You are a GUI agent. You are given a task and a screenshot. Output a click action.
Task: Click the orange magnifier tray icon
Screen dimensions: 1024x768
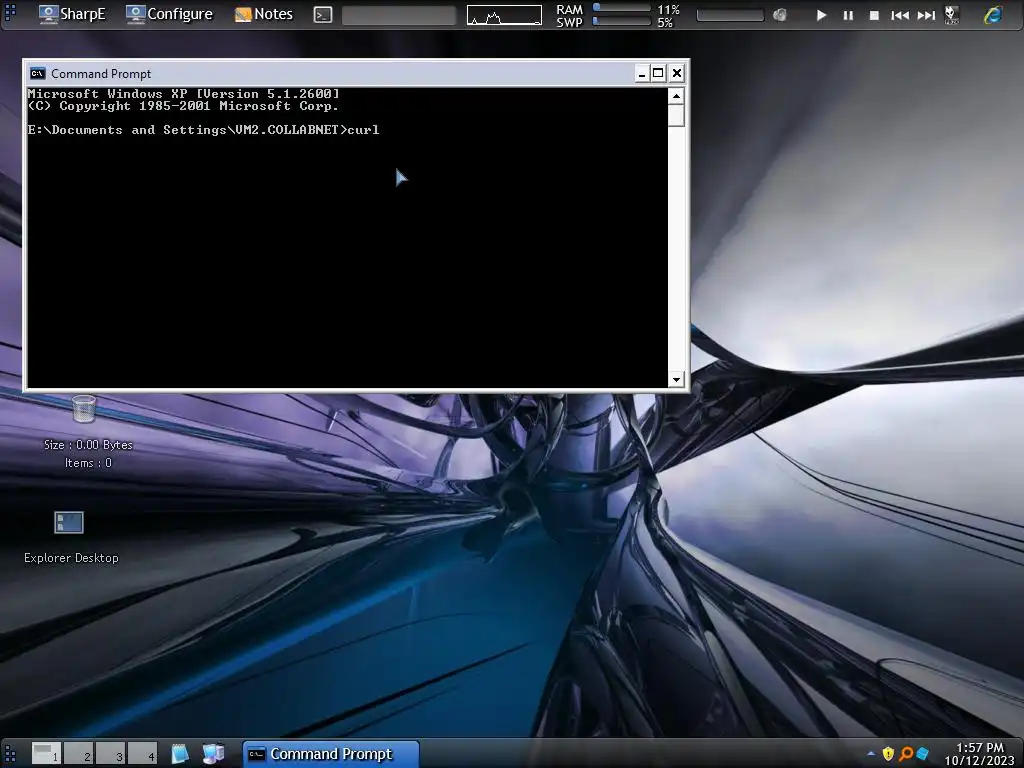click(906, 754)
